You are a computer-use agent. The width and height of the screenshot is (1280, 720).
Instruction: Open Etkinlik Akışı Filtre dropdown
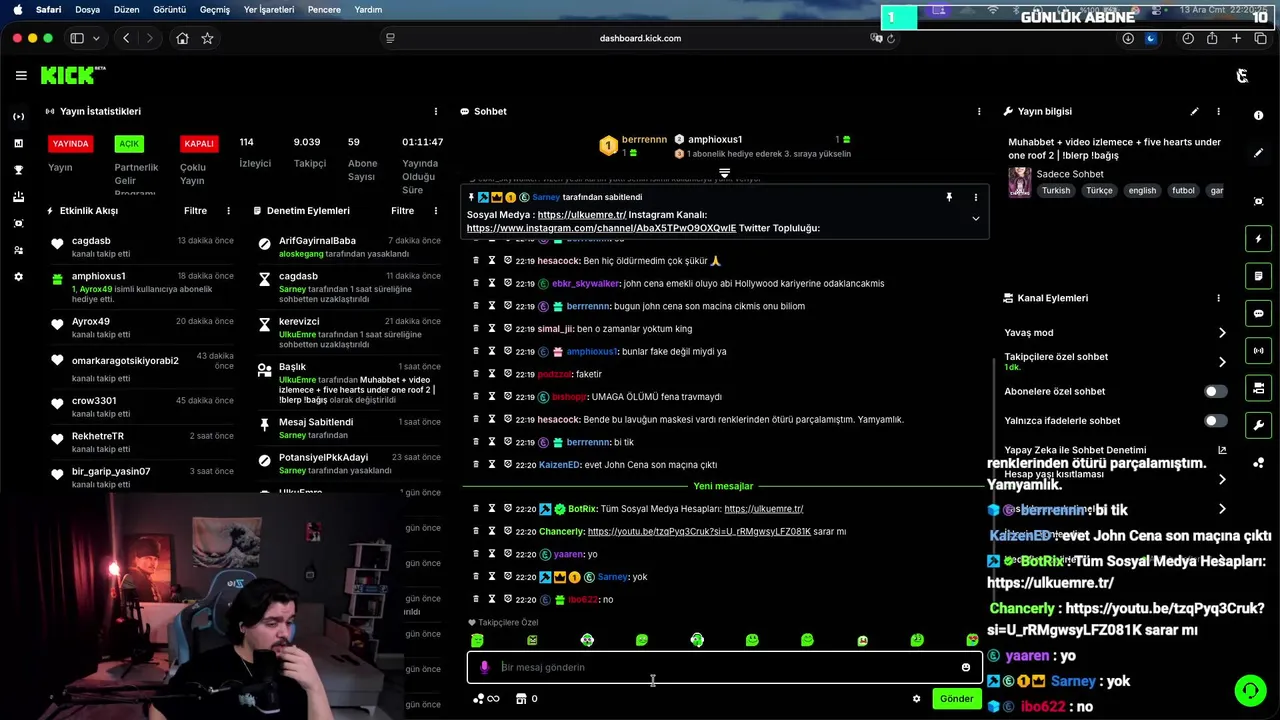[195, 211]
